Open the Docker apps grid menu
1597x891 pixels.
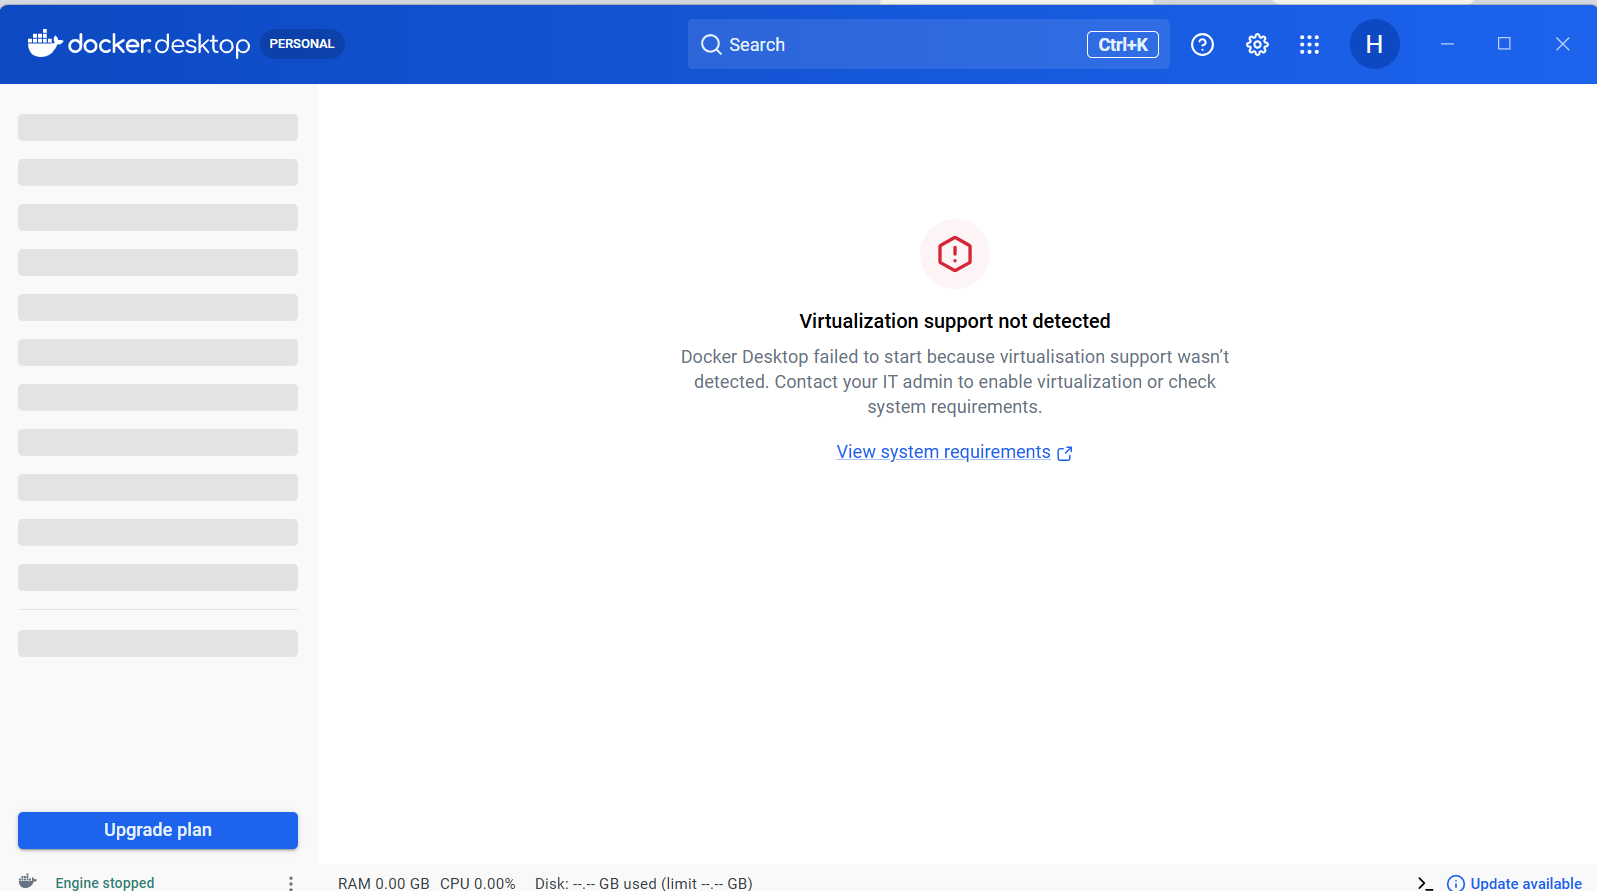tap(1309, 44)
